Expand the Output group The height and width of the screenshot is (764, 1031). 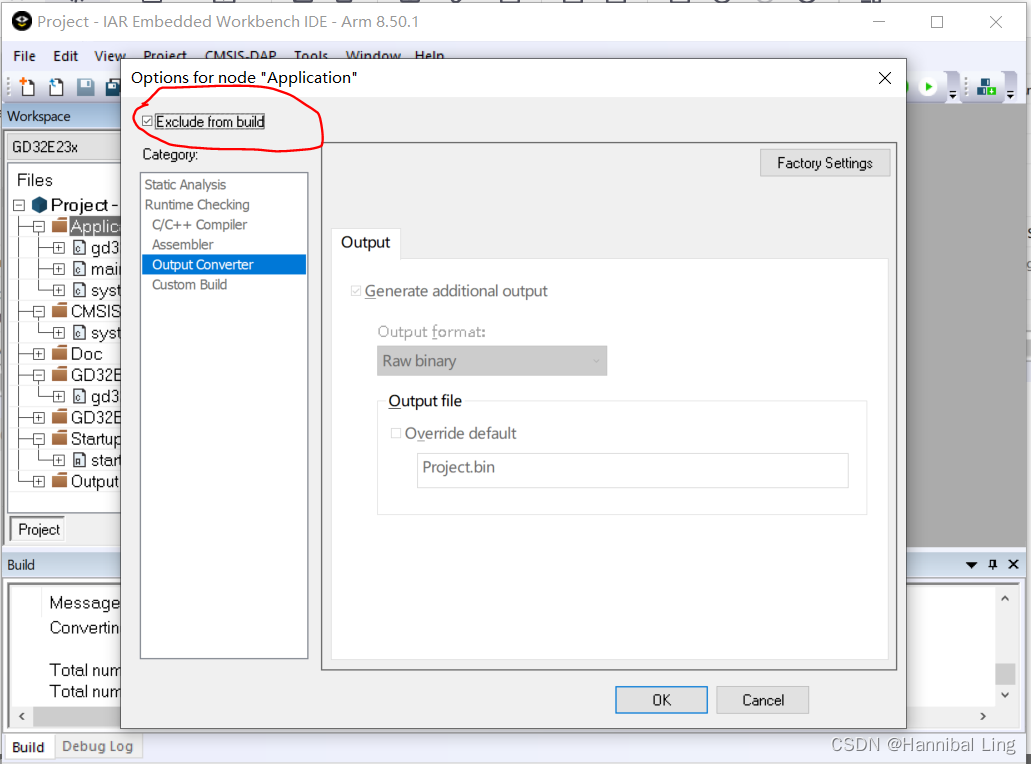[x=39, y=482]
